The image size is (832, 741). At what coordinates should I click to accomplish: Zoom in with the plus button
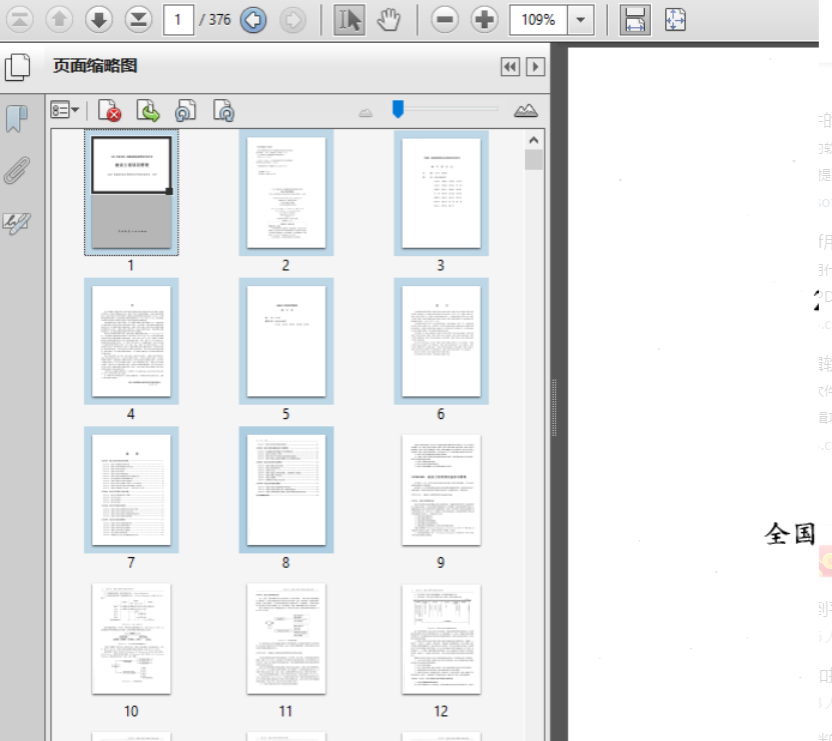pos(484,20)
